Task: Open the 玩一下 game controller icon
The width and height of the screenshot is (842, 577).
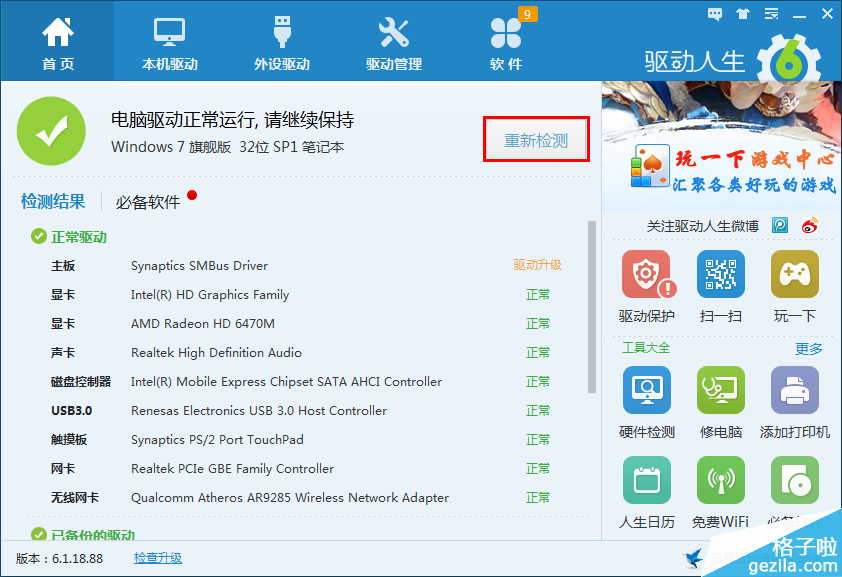Action: pyautogui.click(x=794, y=275)
